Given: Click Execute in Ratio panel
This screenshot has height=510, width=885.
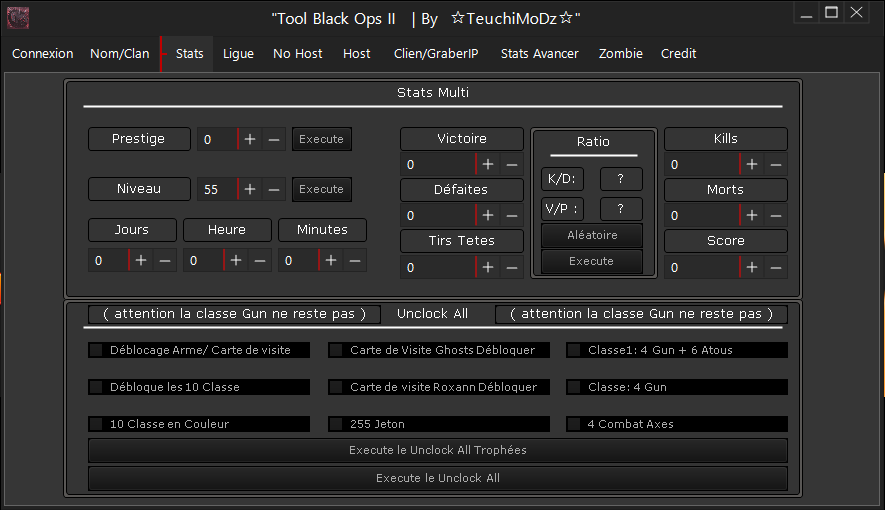Looking at the screenshot, I should pyautogui.click(x=592, y=261).
